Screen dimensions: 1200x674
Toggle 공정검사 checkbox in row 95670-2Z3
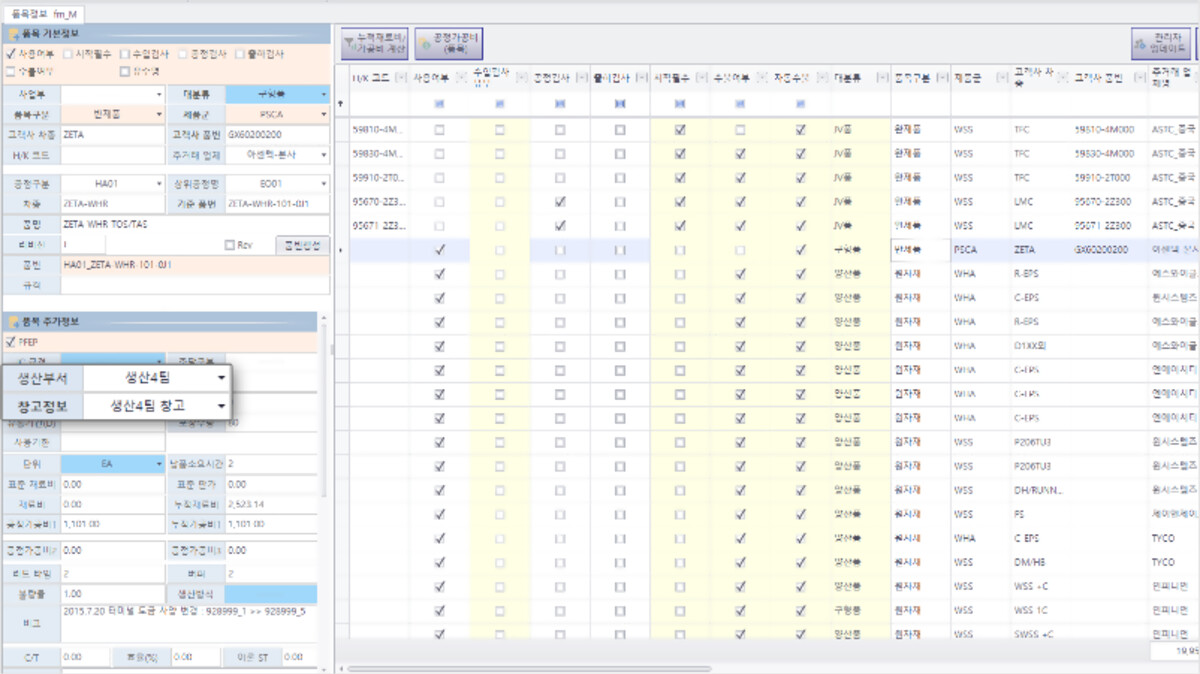point(560,202)
